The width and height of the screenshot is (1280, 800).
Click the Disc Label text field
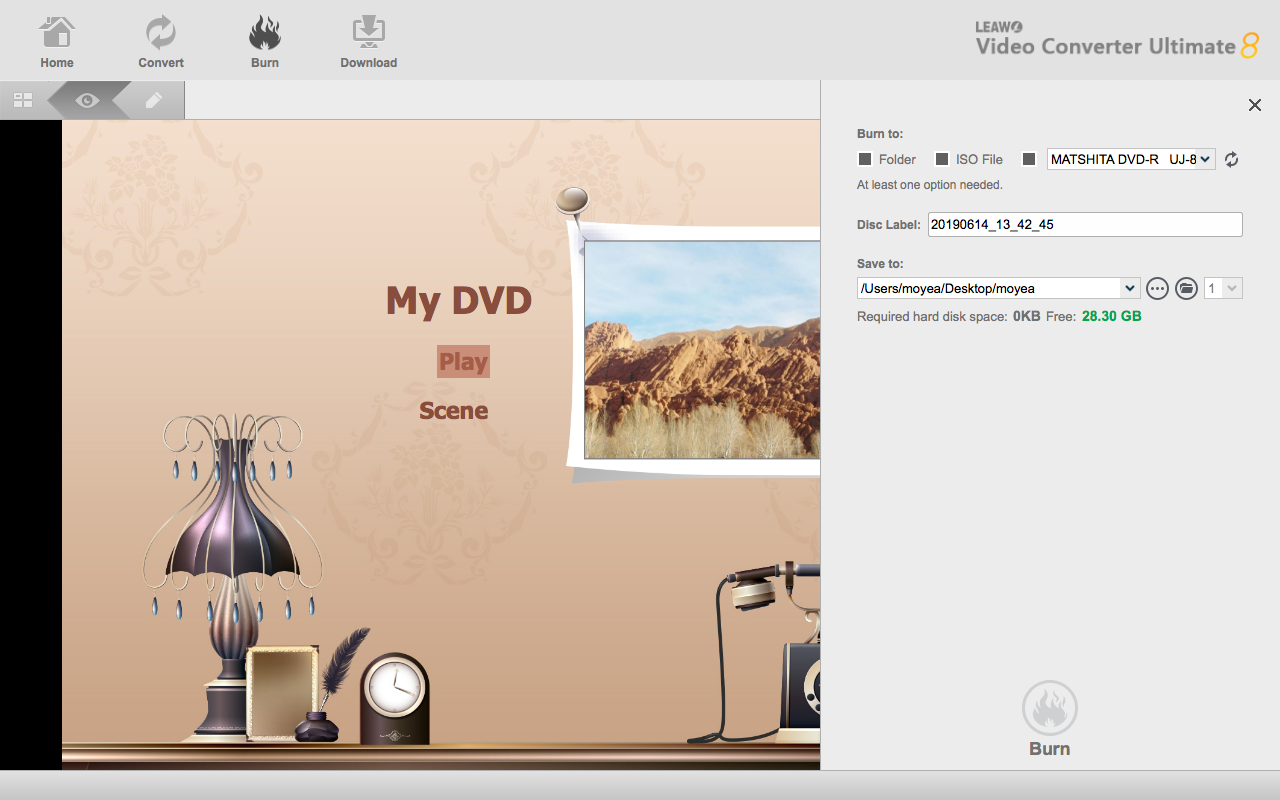pos(1085,225)
